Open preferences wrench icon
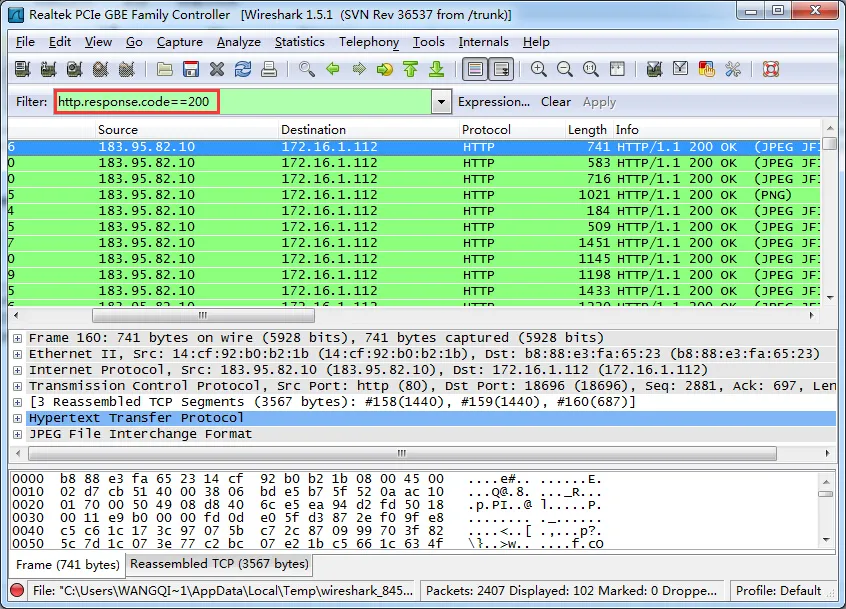Viewport: 846px width, 609px height. 733,69
